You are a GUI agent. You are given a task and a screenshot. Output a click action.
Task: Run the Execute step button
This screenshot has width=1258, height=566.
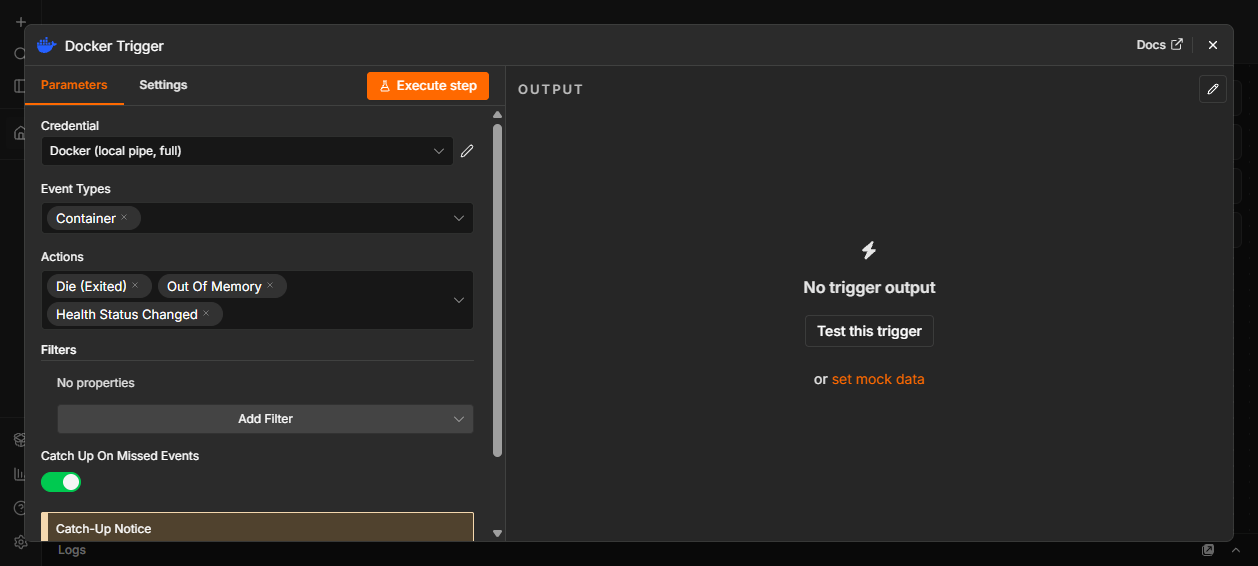tap(428, 86)
